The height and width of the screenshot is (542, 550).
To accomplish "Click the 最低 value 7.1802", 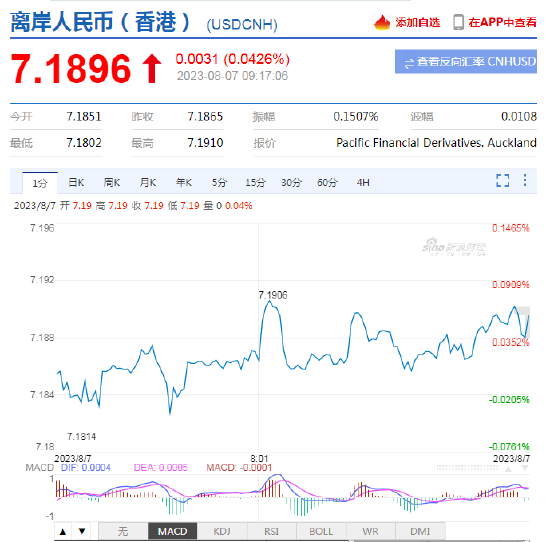I will point(84,143).
